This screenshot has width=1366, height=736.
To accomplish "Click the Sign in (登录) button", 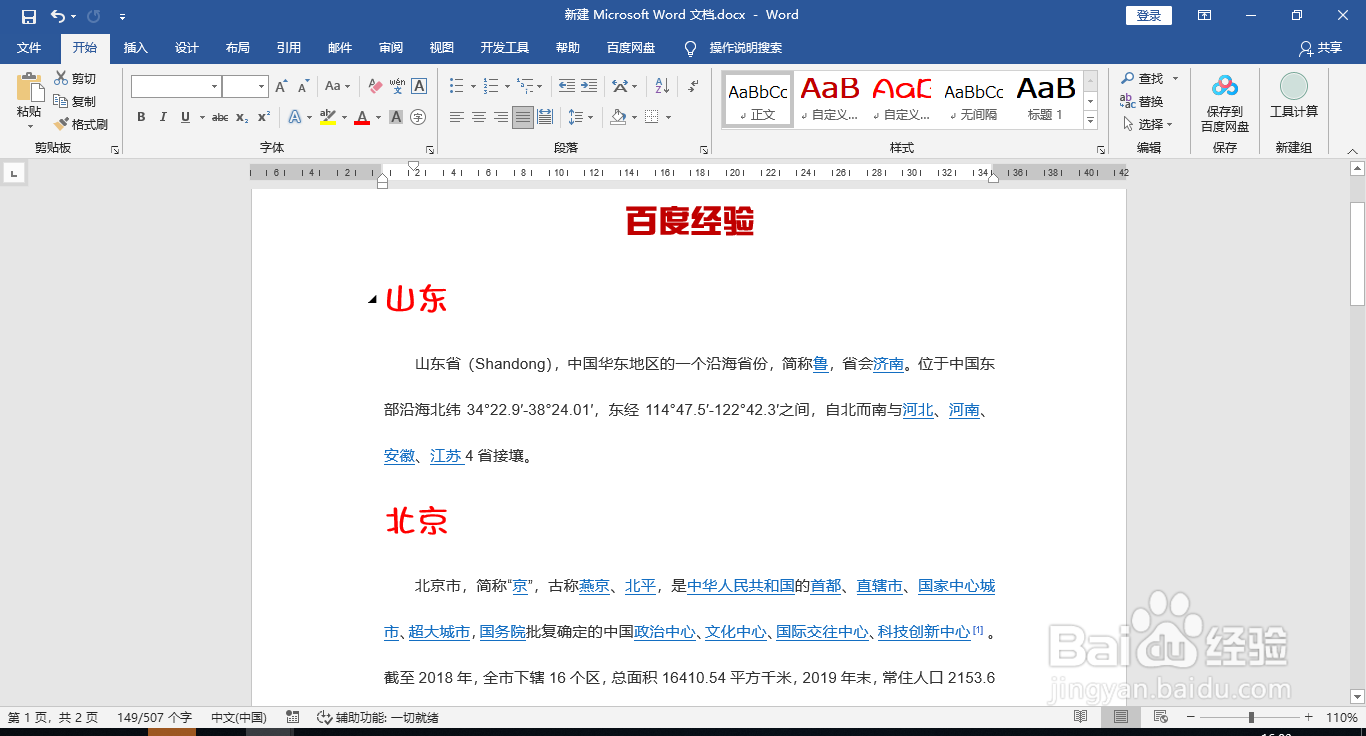I will point(1149,15).
